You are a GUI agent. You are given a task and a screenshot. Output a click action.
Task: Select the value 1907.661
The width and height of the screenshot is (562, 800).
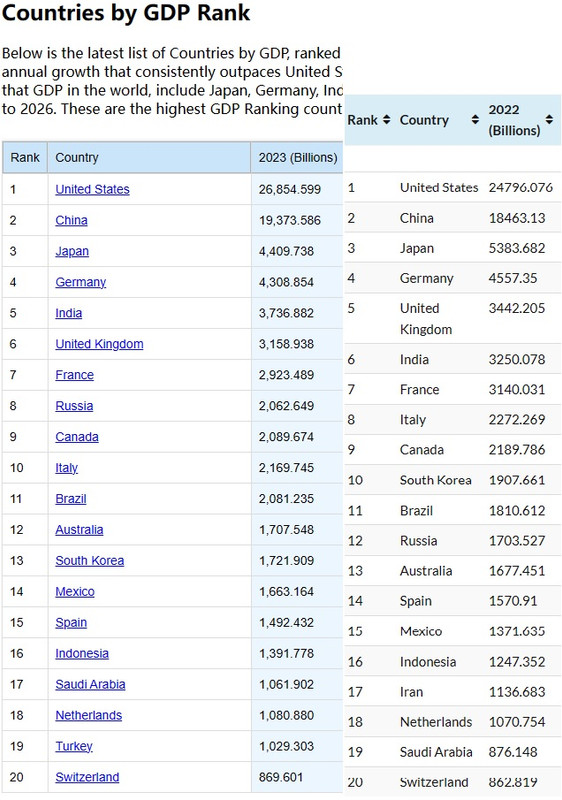517,480
